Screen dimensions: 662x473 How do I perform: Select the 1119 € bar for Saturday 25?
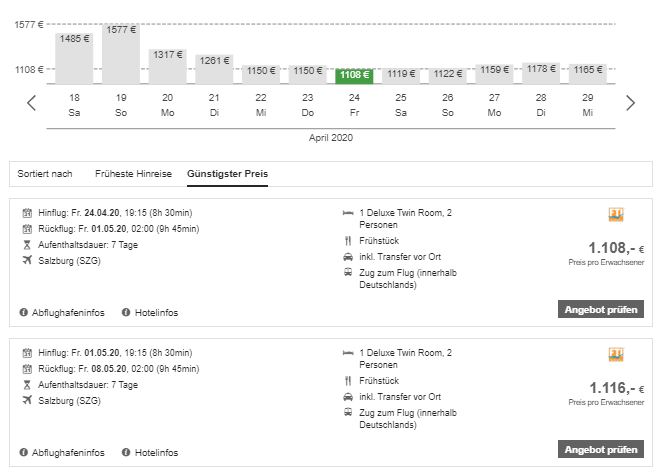pos(401,75)
